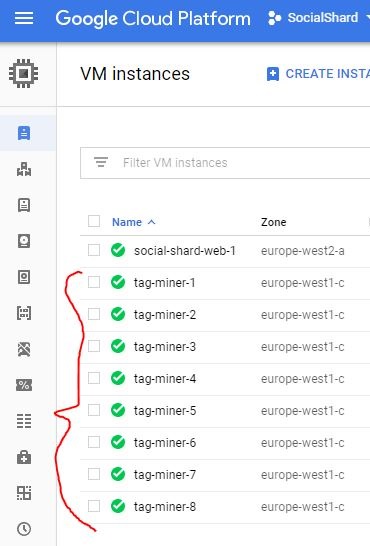Image resolution: width=370 pixels, height=546 pixels.
Task: Click the Google Cloud Platform logo text
Action: [x=153, y=18]
